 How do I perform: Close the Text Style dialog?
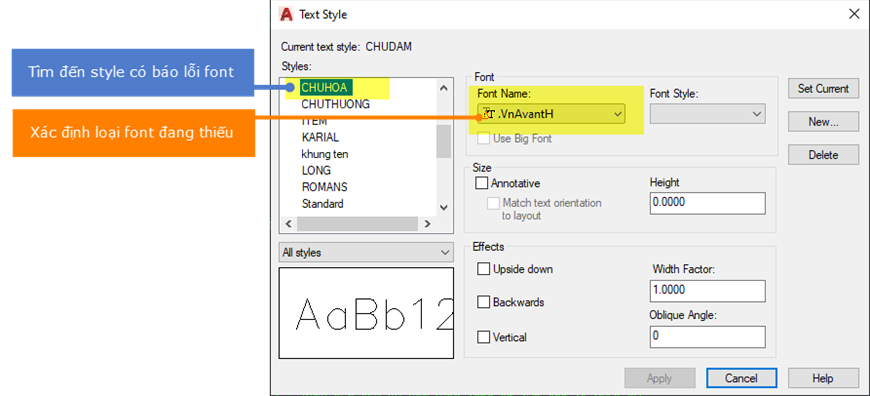[x=854, y=14]
